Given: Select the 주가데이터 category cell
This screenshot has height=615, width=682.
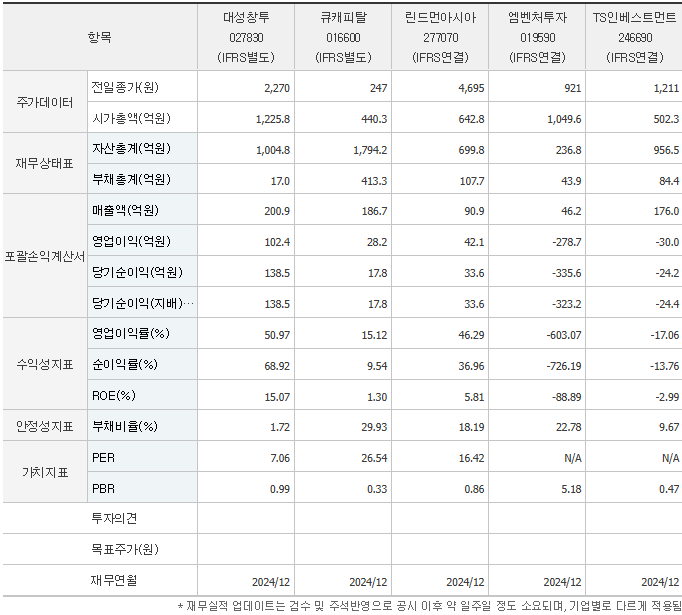Looking at the screenshot, I should pos(45,103).
